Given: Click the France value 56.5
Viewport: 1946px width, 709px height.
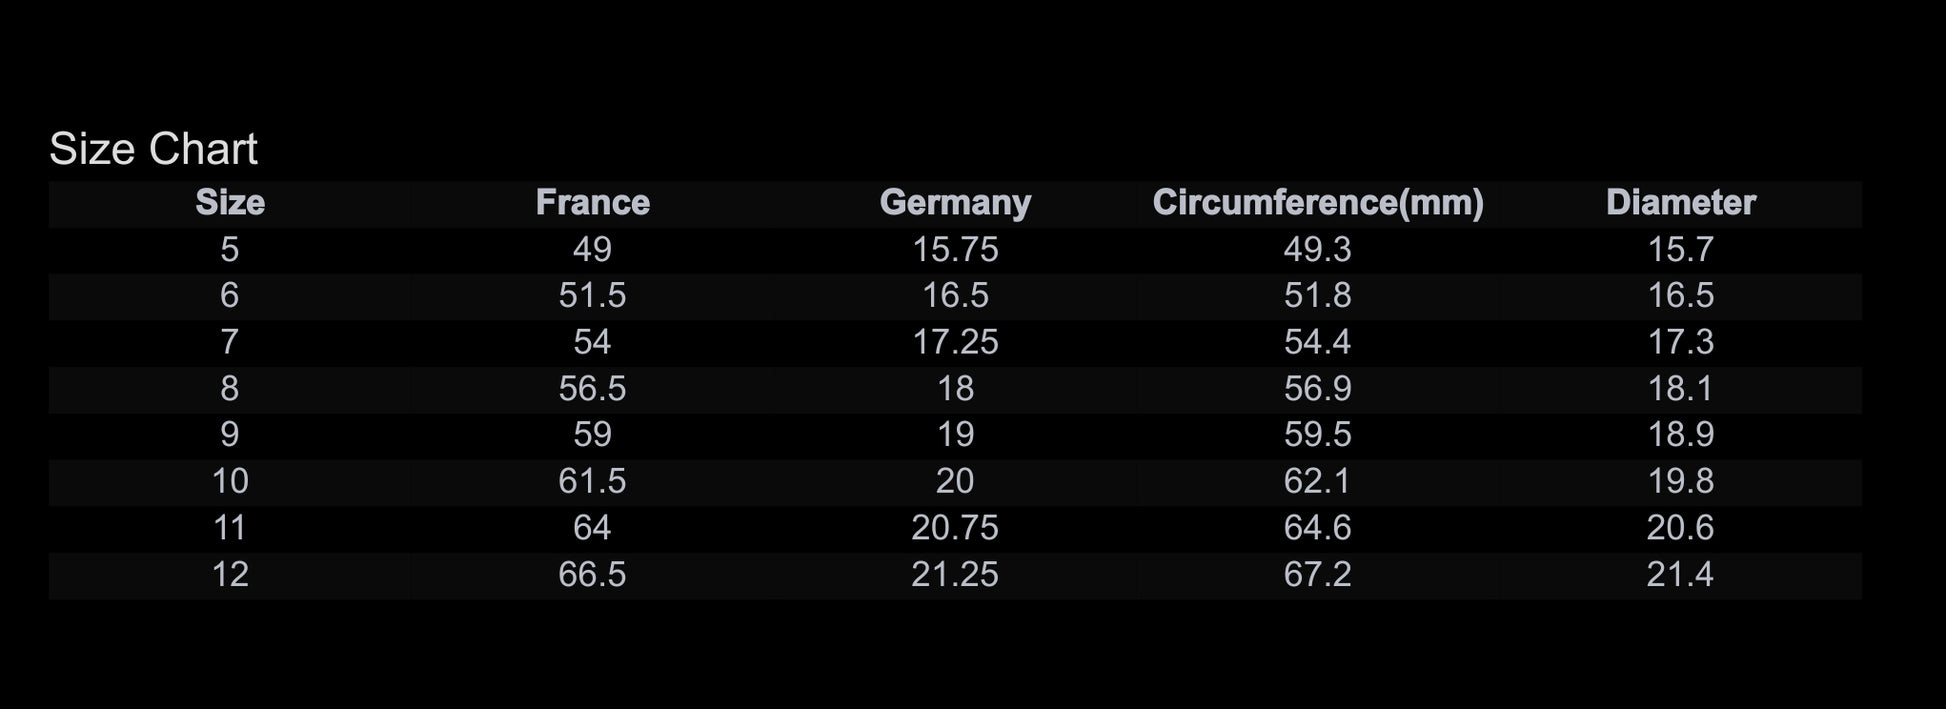Looking at the screenshot, I should (592, 389).
